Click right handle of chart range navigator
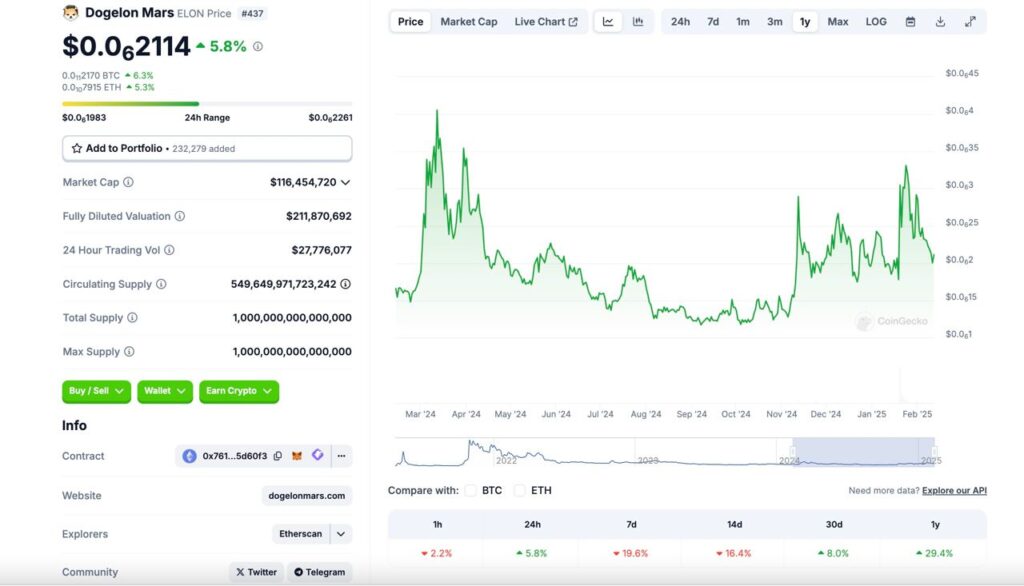The width and height of the screenshot is (1024, 586). click(x=935, y=452)
